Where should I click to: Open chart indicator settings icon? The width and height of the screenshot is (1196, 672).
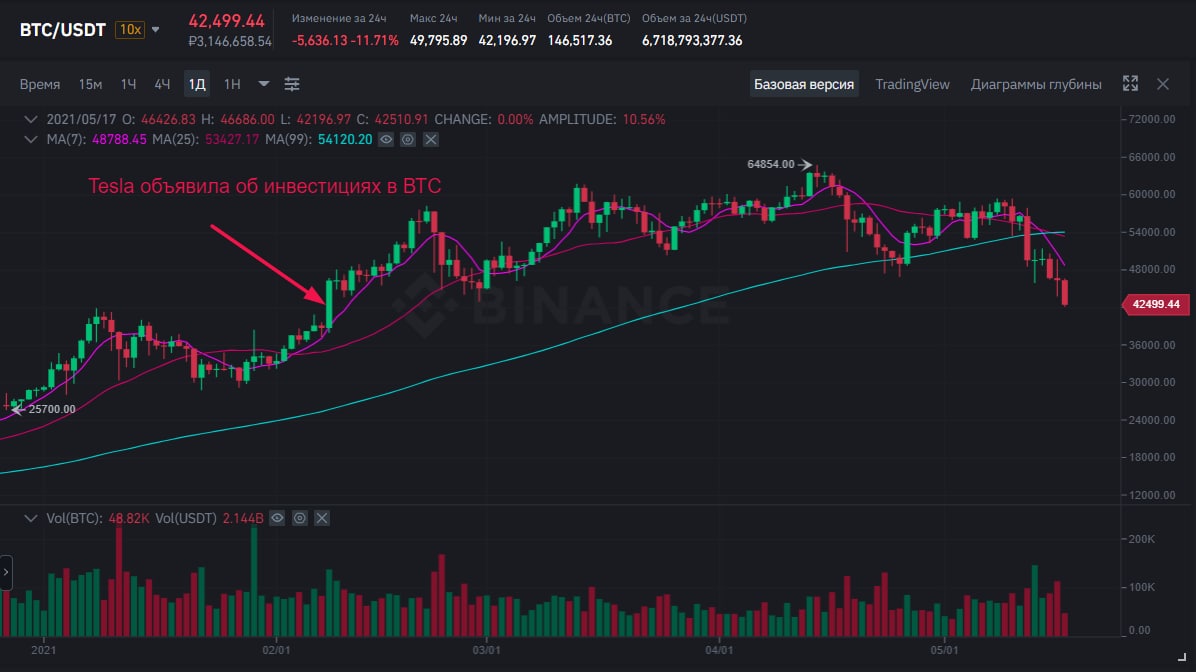coord(292,84)
